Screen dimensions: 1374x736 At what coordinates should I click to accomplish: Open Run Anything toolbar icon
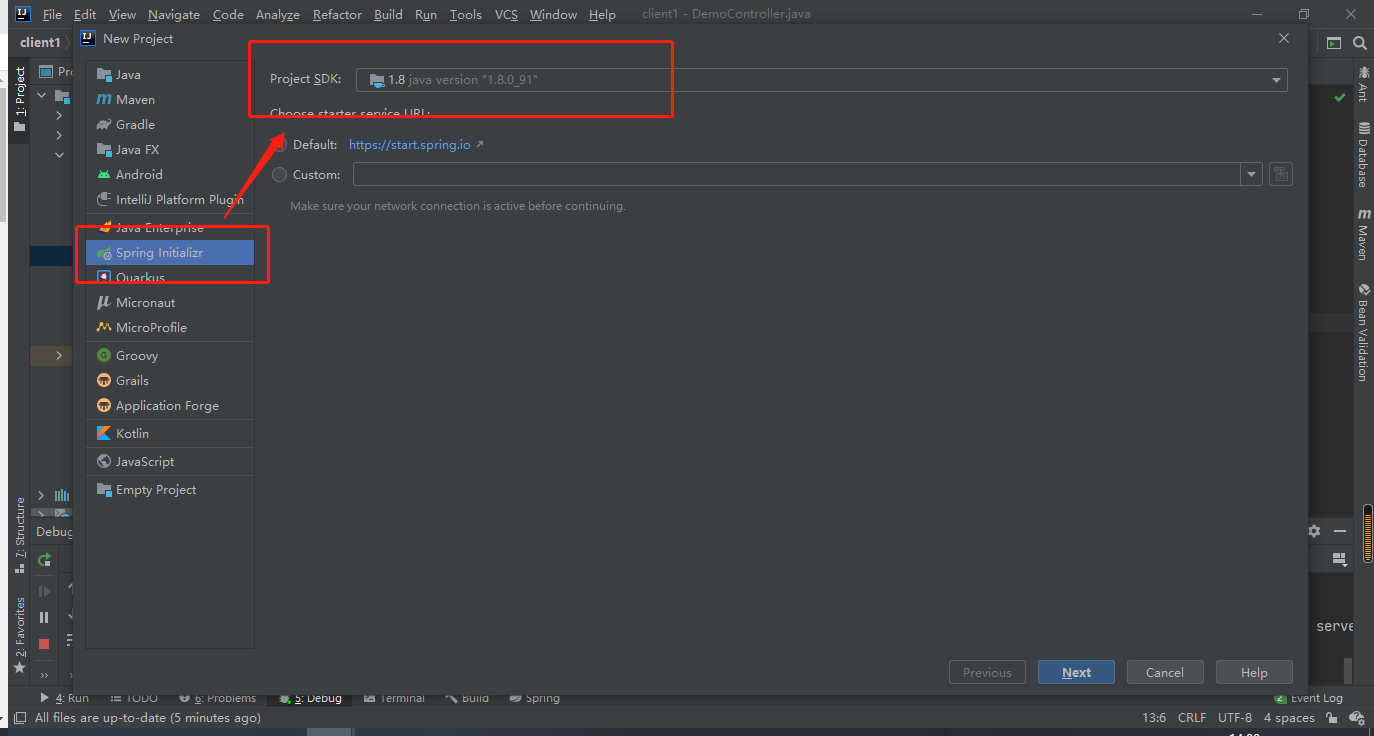(x=1333, y=43)
